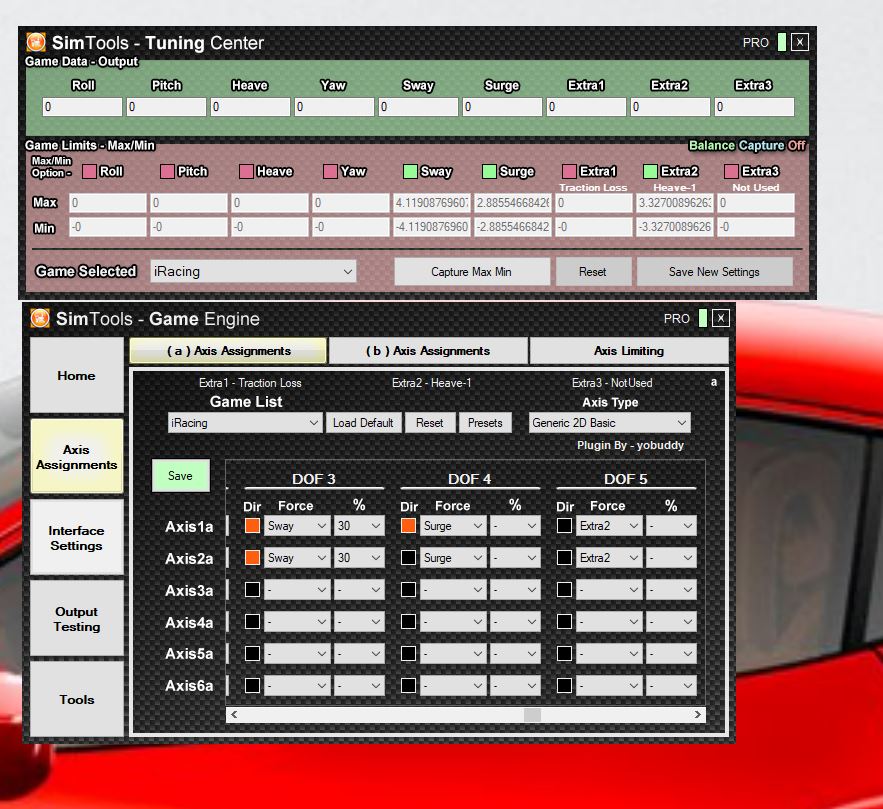
Task: Go to Home in the sidebar
Action: coord(77,376)
